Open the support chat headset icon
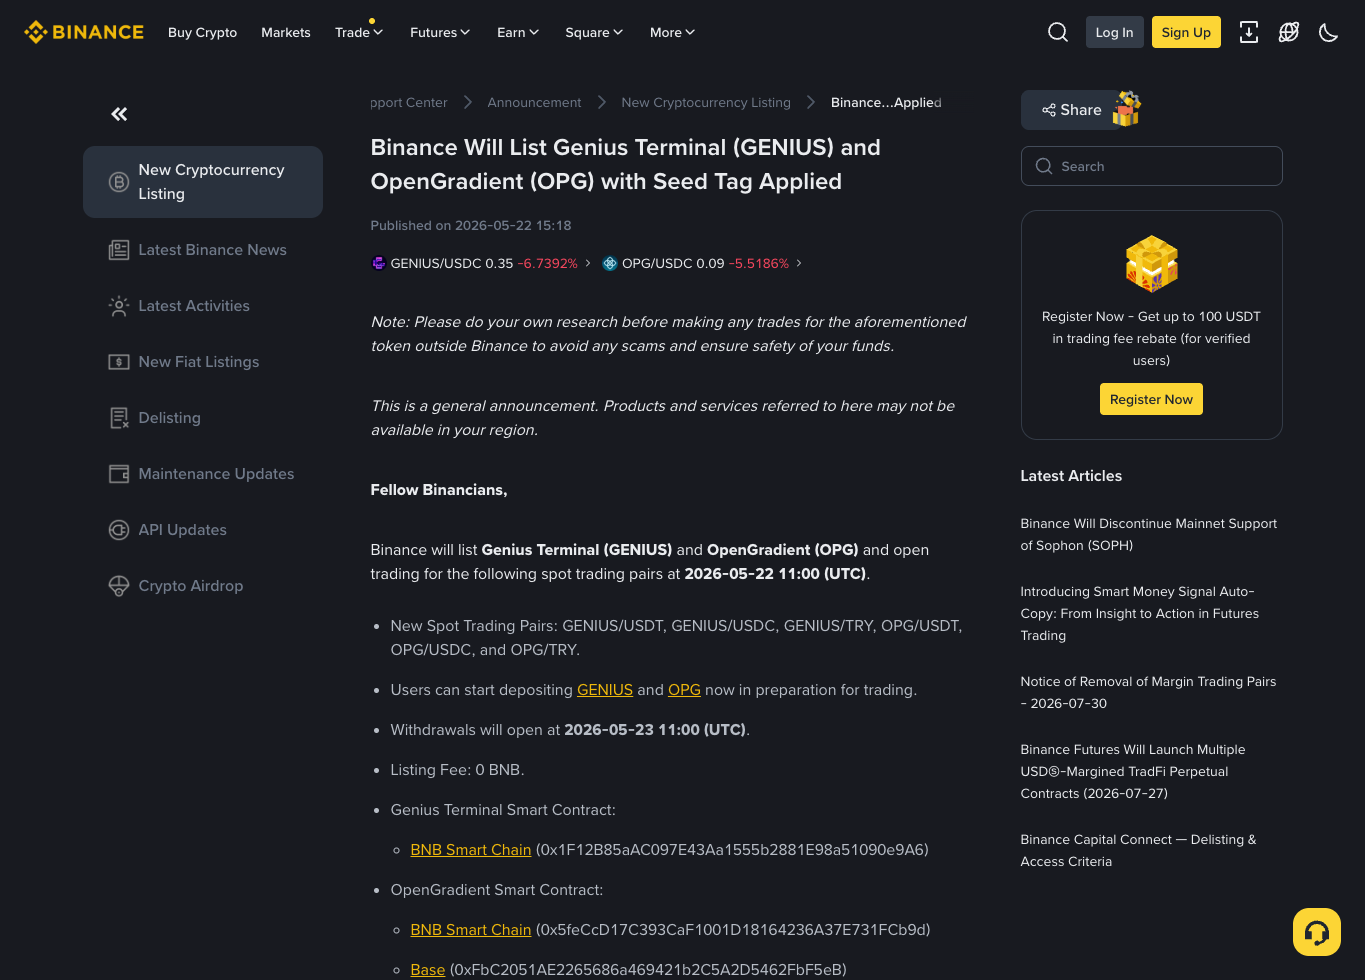Viewport: 1365px width, 980px height. coord(1317,932)
